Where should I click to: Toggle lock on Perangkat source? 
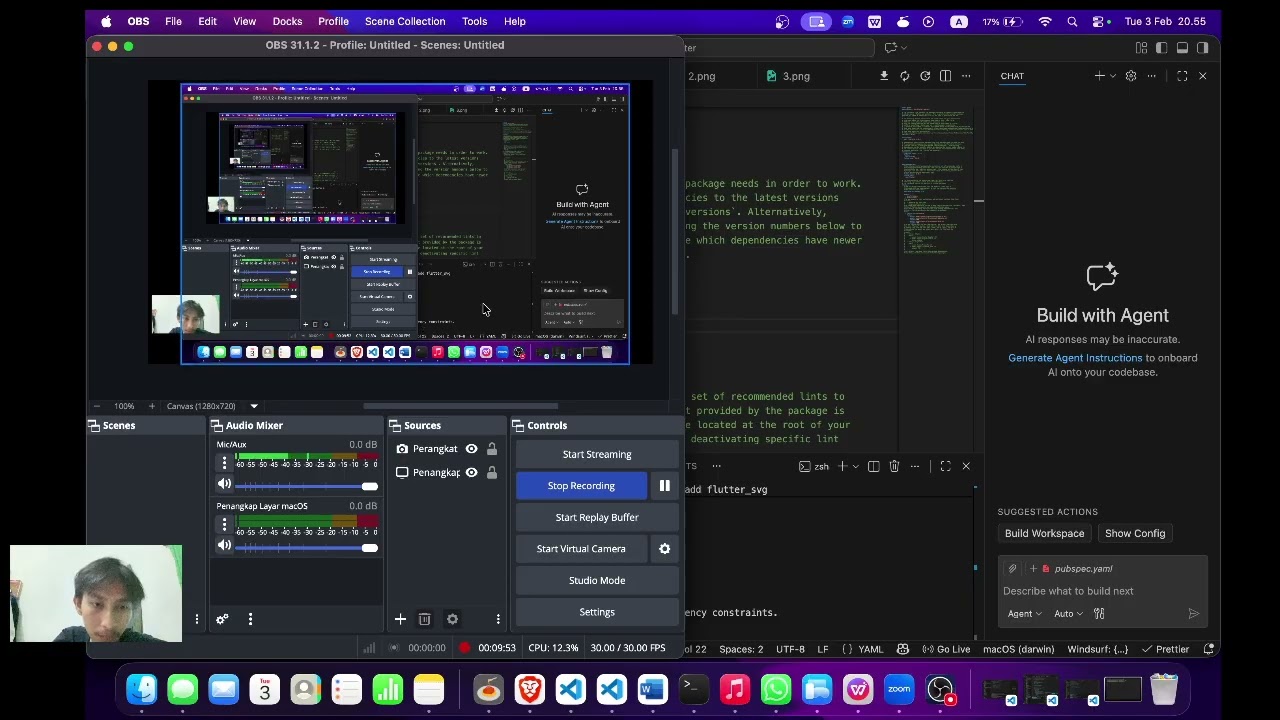click(x=492, y=449)
